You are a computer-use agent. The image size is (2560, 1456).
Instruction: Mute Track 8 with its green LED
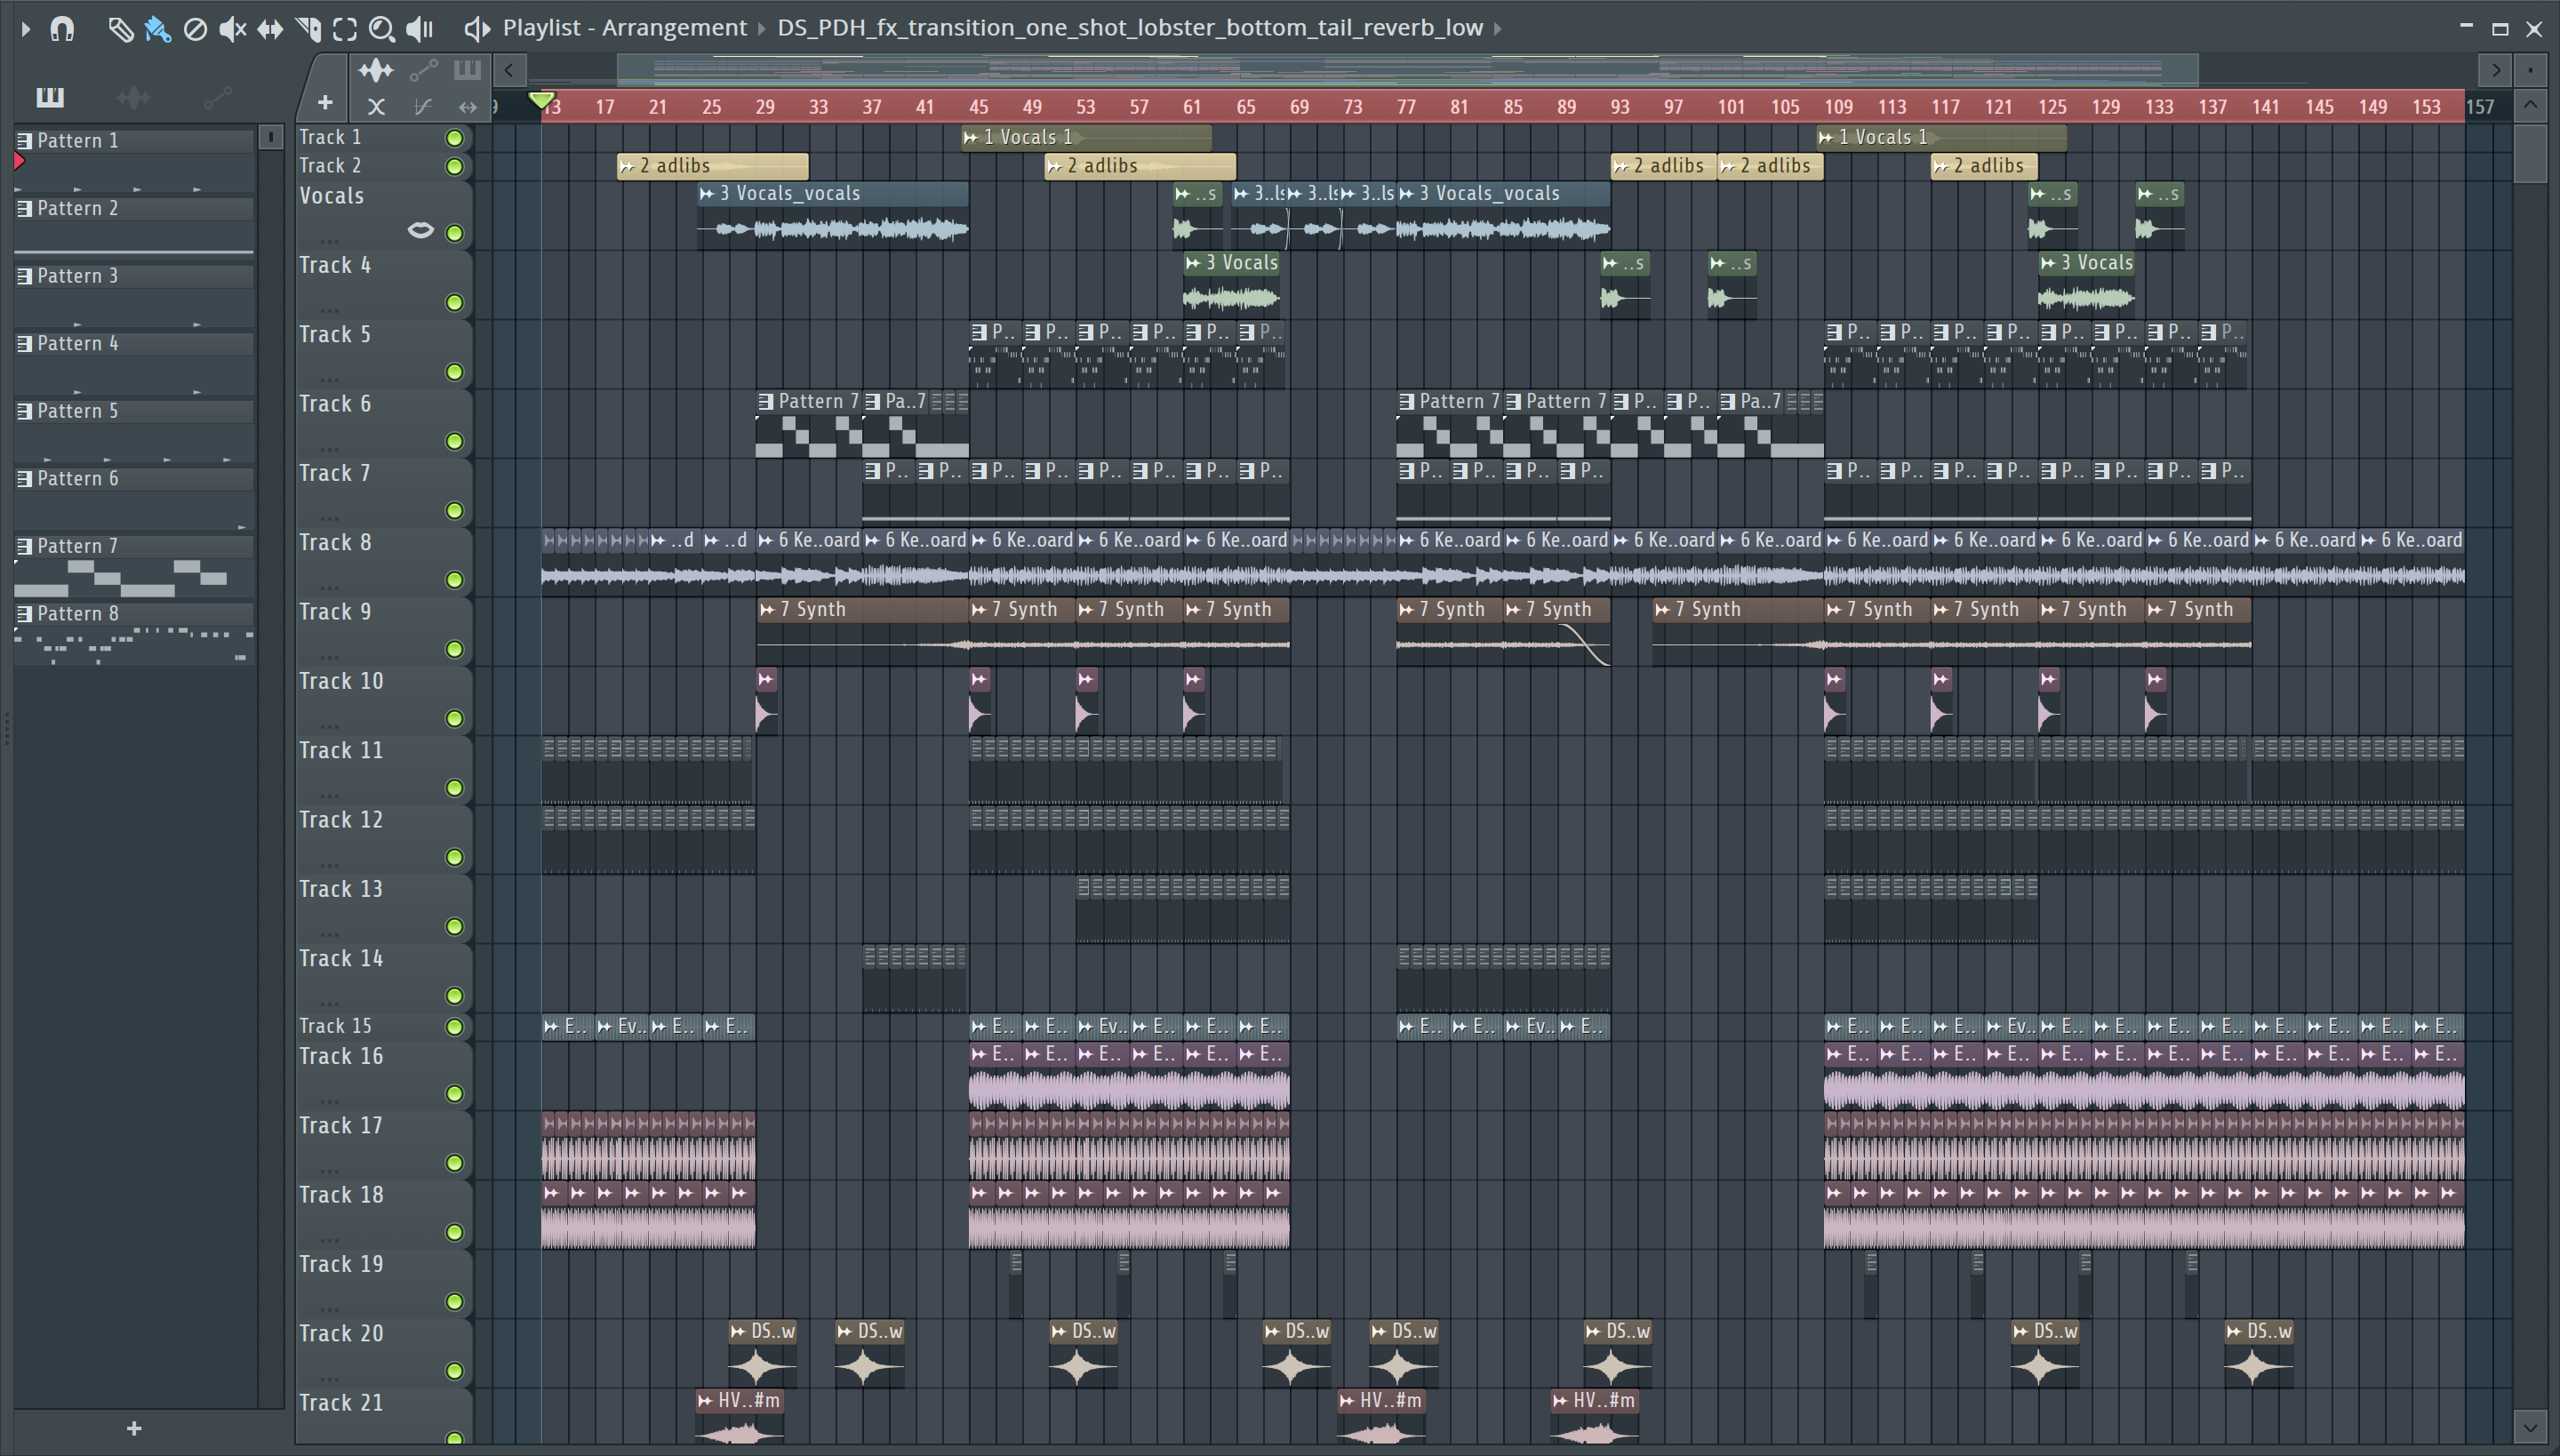(454, 580)
